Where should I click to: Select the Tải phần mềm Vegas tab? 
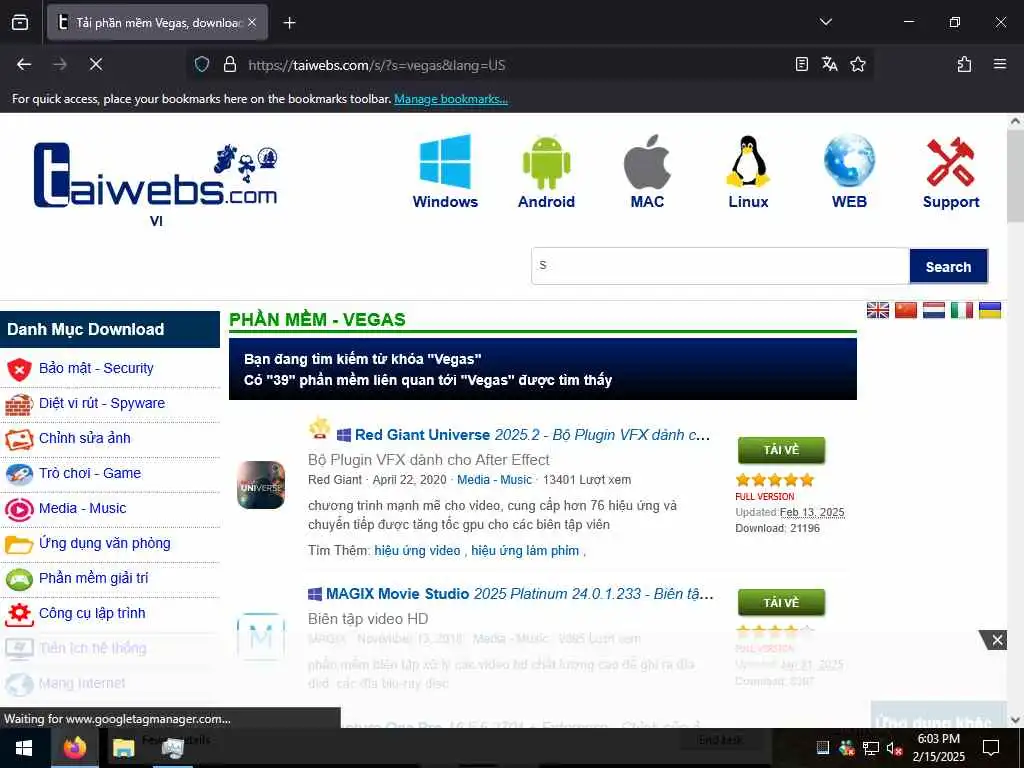[157, 23]
